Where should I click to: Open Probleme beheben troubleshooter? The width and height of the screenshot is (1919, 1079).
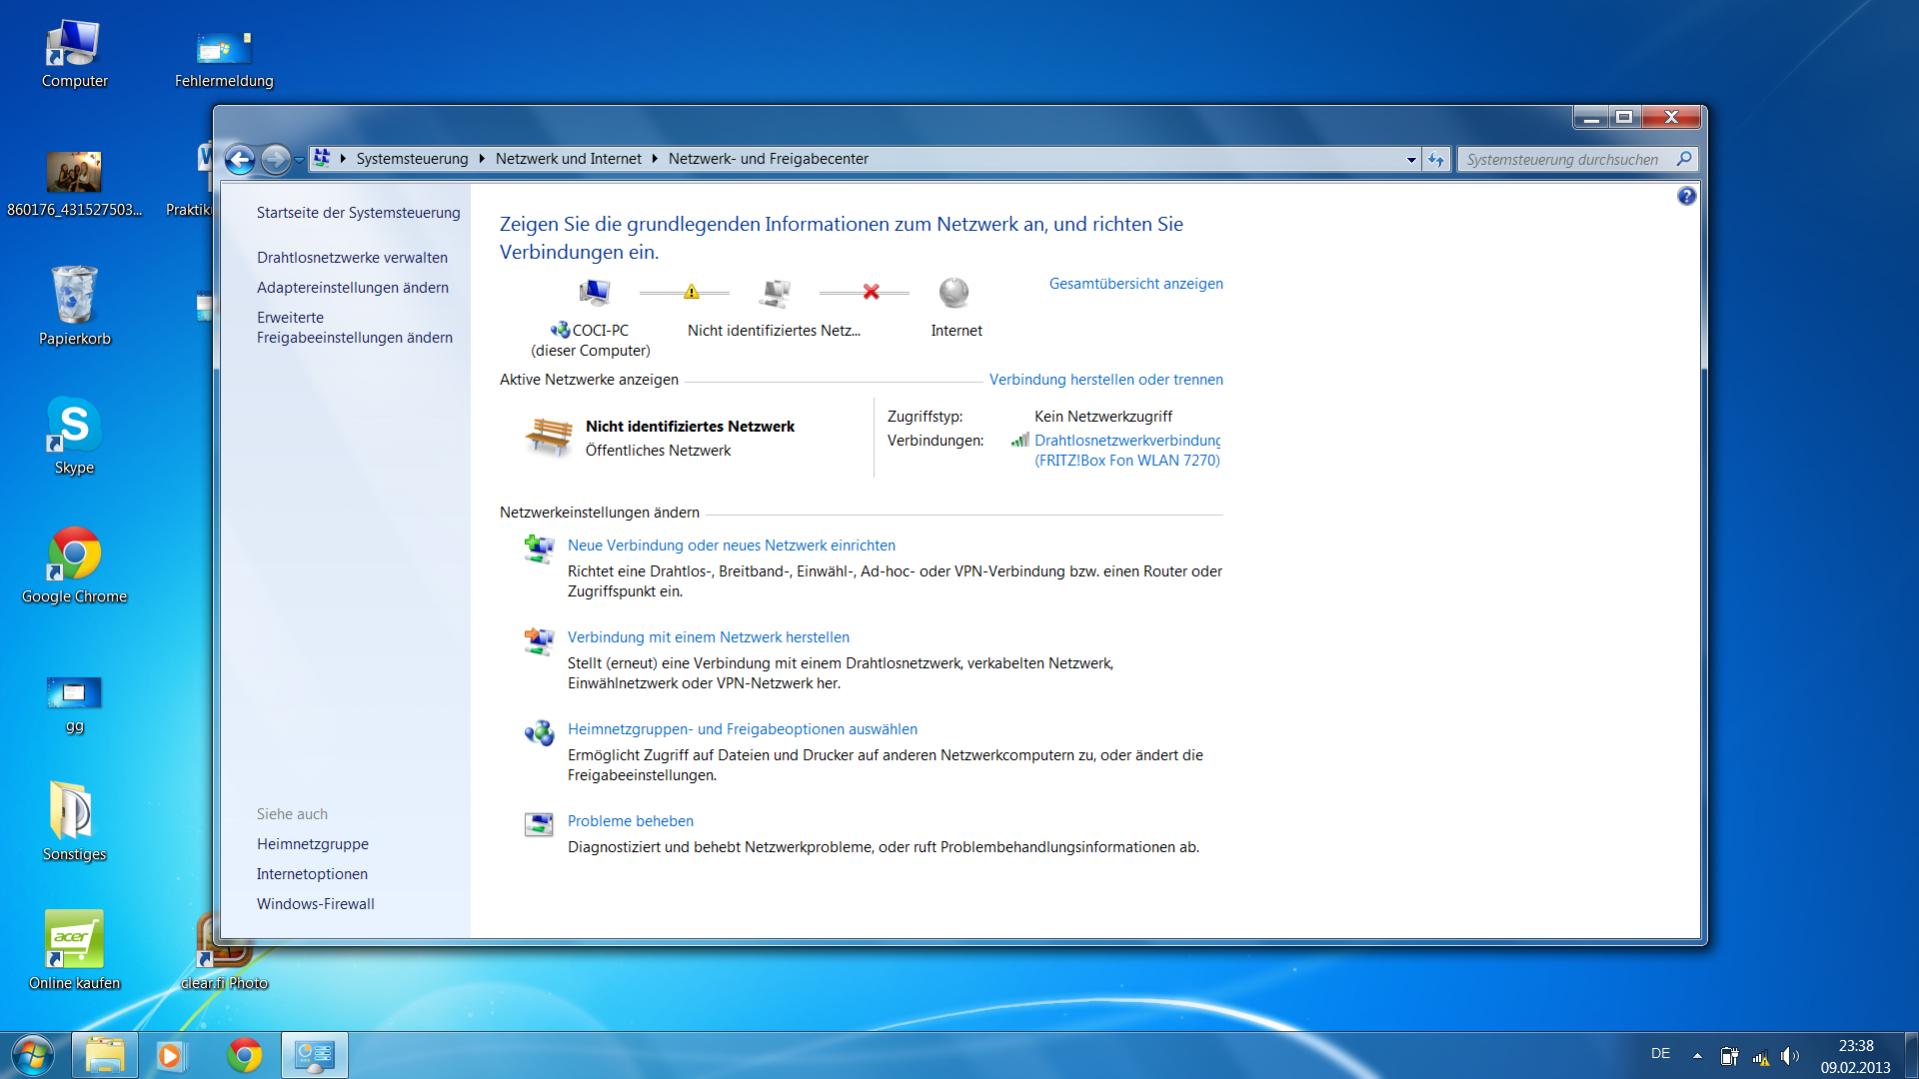(630, 821)
